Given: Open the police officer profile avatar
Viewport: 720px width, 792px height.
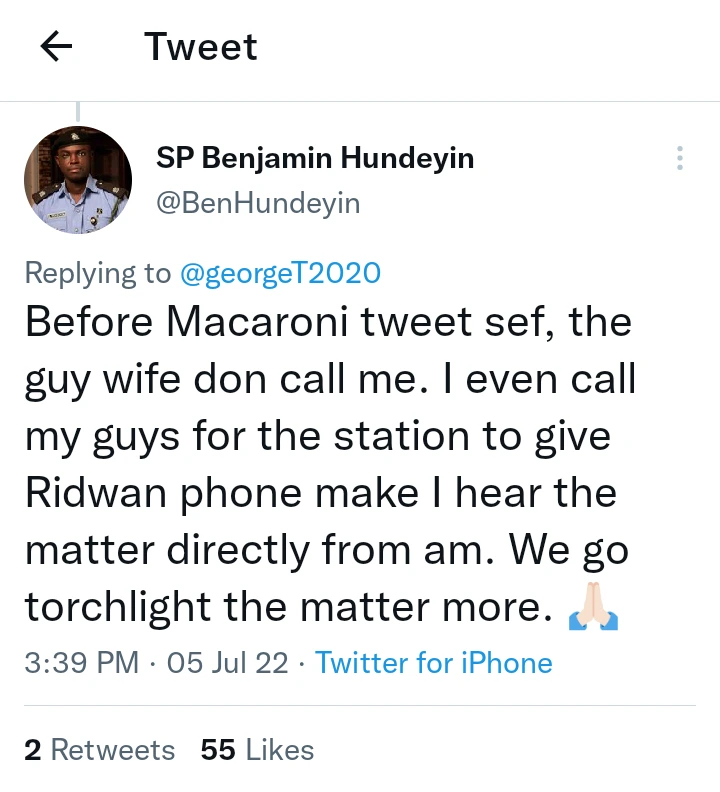Looking at the screenshot, I should click(x=78, y=180).
